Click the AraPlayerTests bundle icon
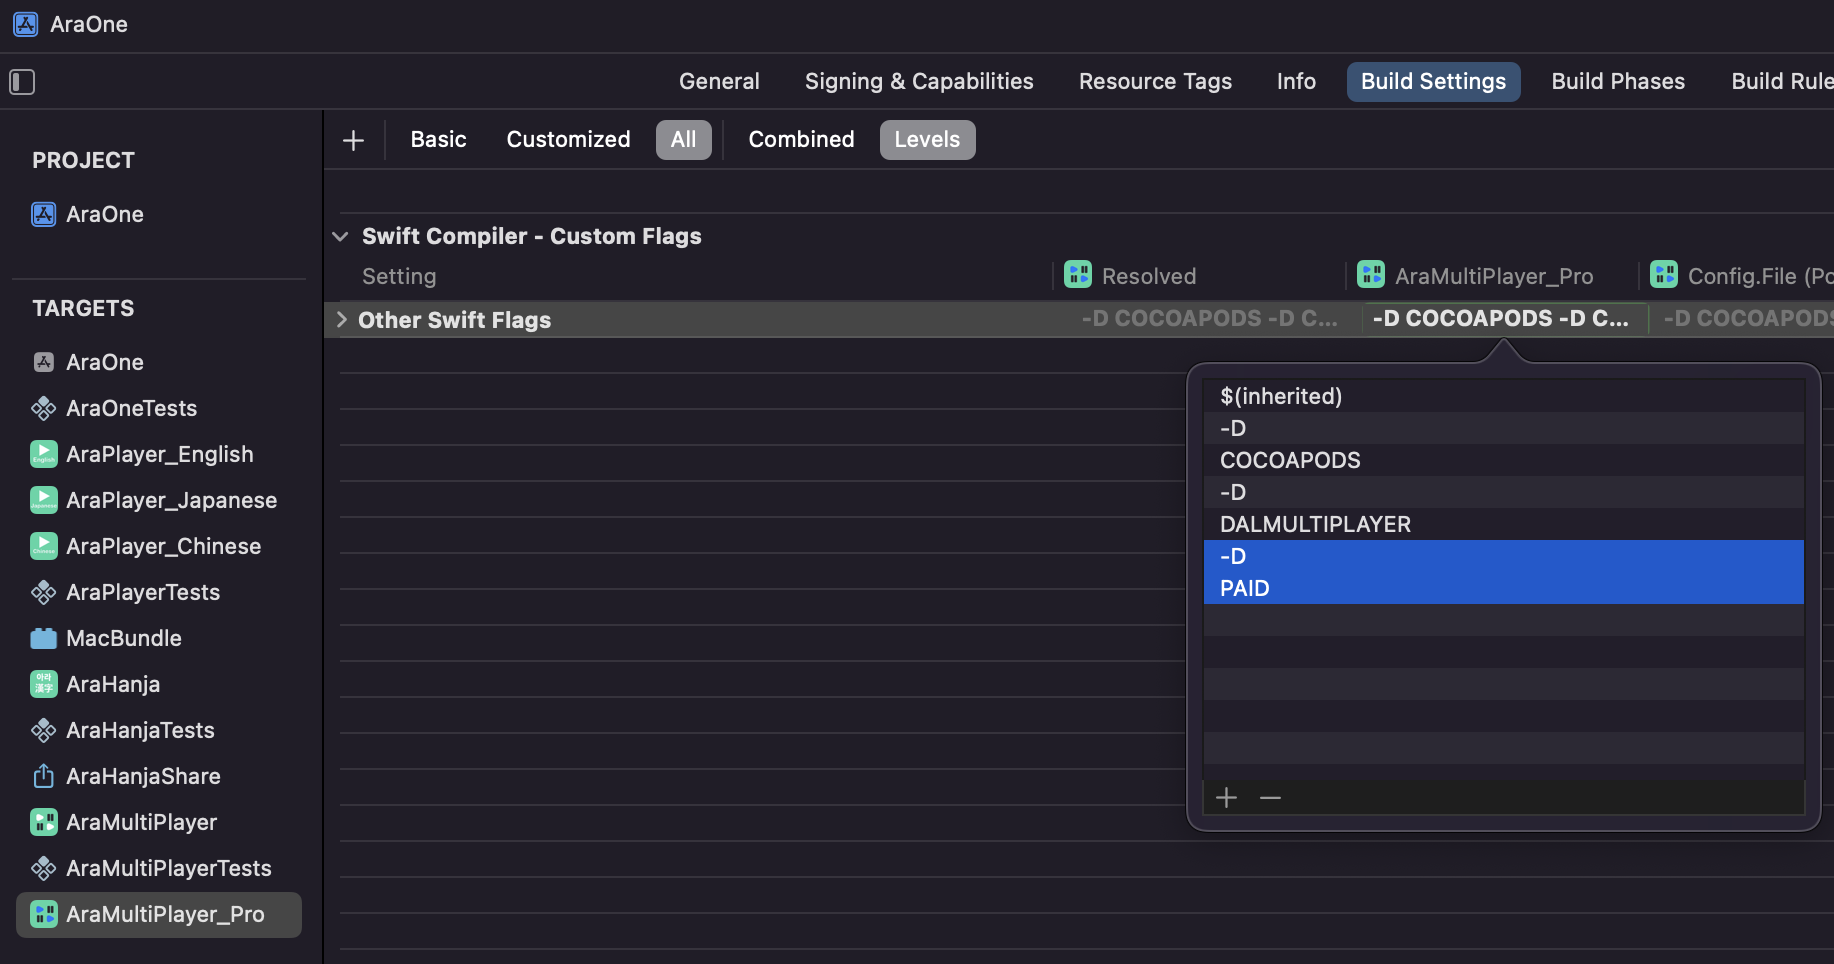 coord(44,592)
